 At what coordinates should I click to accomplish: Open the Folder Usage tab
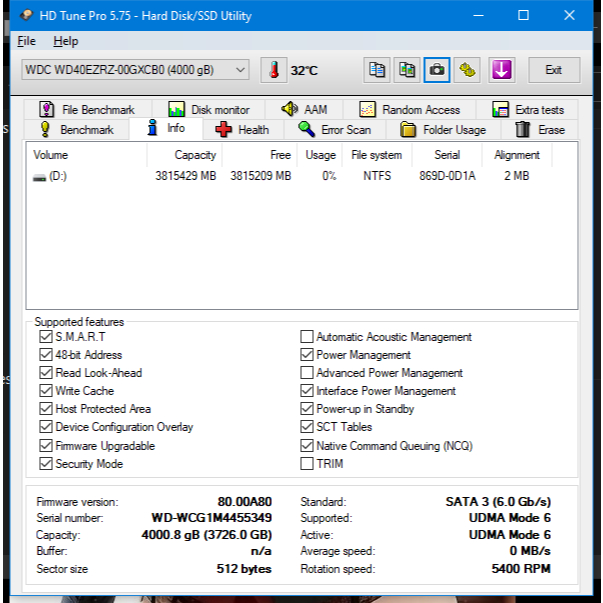[x=443, y=130]
